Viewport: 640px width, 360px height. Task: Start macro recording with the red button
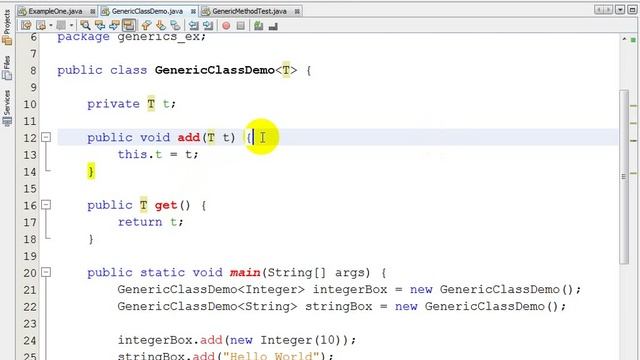(x=226, y=26)
